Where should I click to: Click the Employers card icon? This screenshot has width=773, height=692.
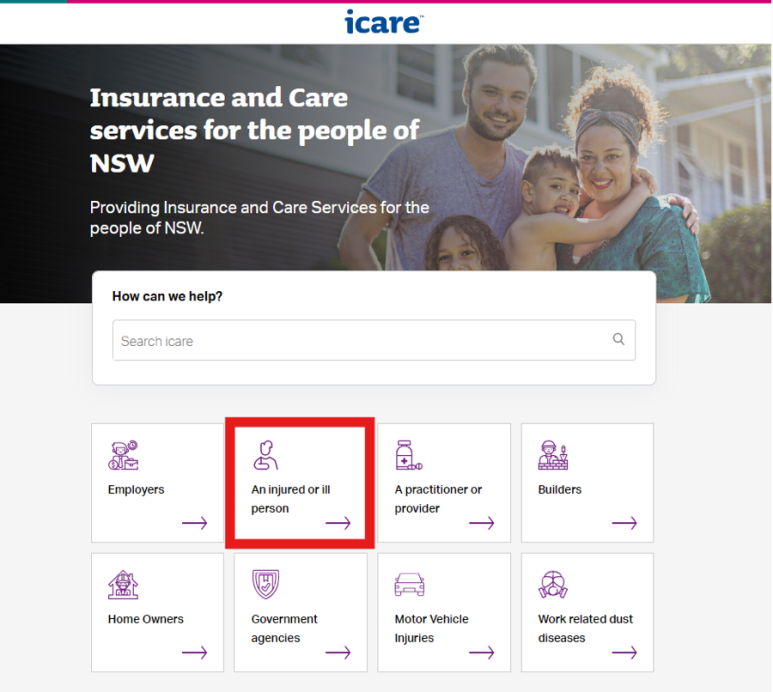click(123, 455)
